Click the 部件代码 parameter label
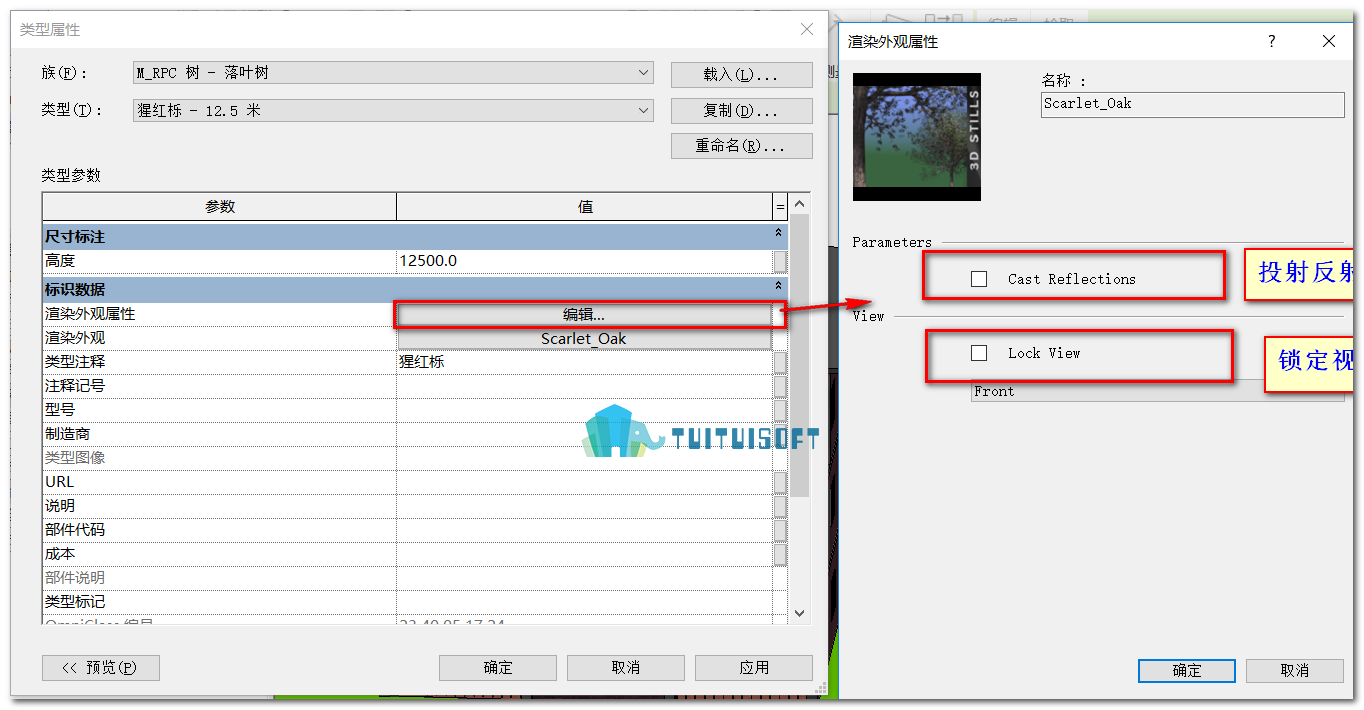This screenshot has height=710, width=1364. click(75, 530)
